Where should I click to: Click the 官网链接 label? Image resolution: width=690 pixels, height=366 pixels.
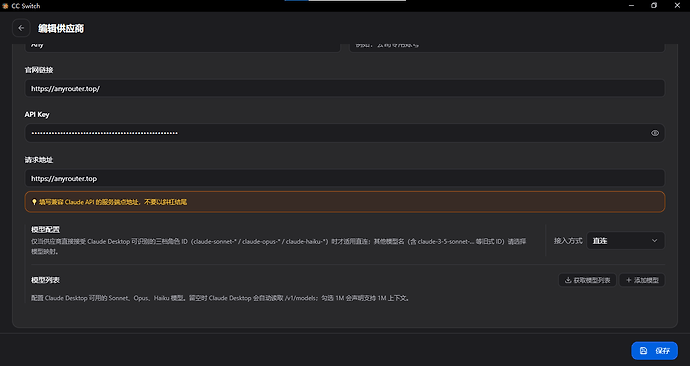click(39, 70)
